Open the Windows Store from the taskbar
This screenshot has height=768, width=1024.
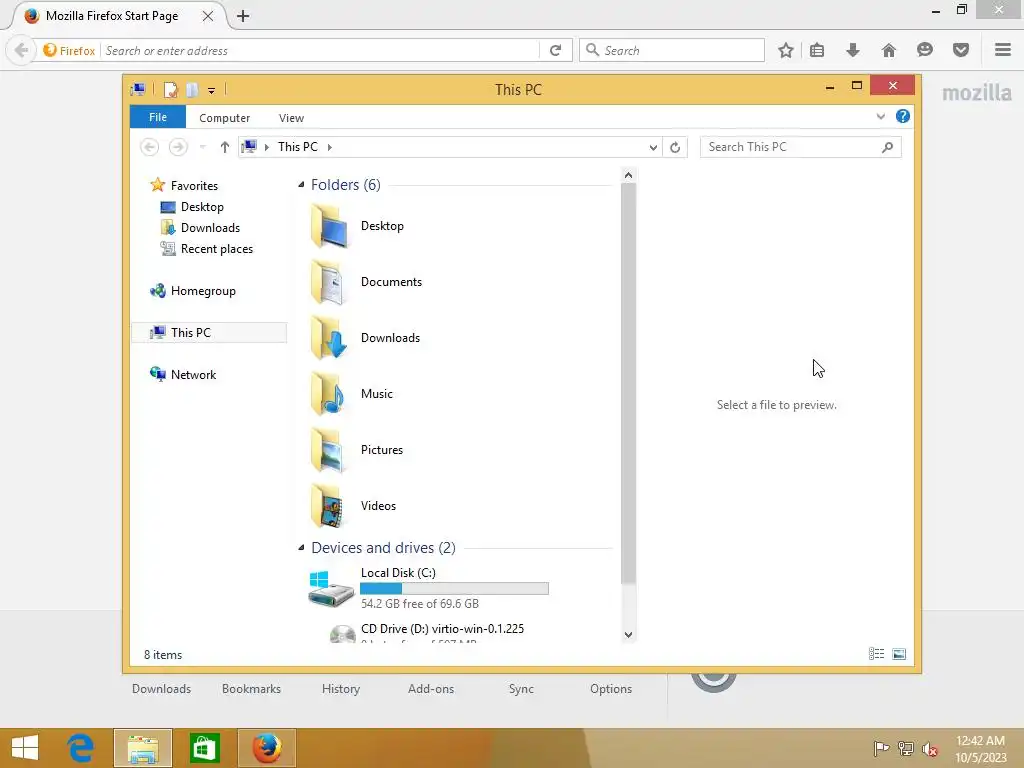tap(204, 748)
